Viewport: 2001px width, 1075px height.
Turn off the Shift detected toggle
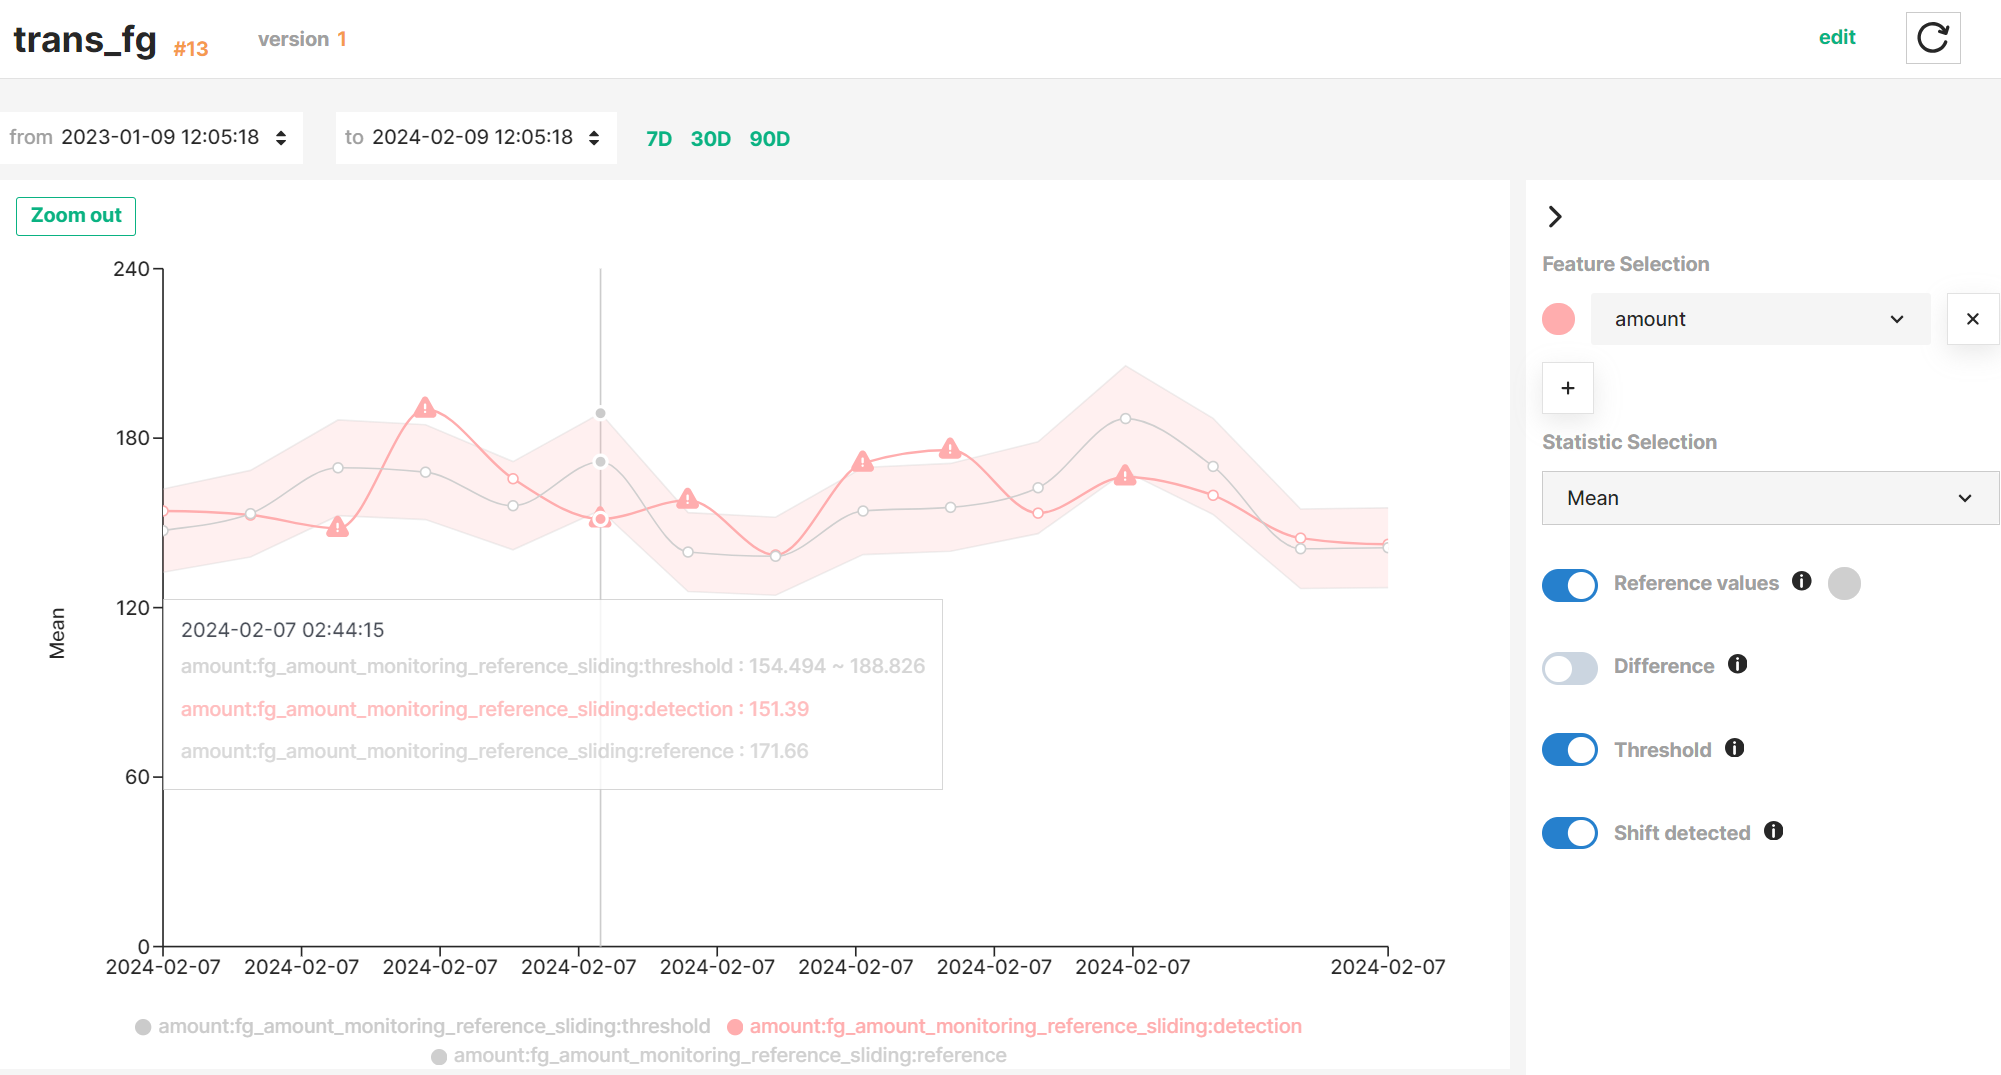tap(1569, 832)
